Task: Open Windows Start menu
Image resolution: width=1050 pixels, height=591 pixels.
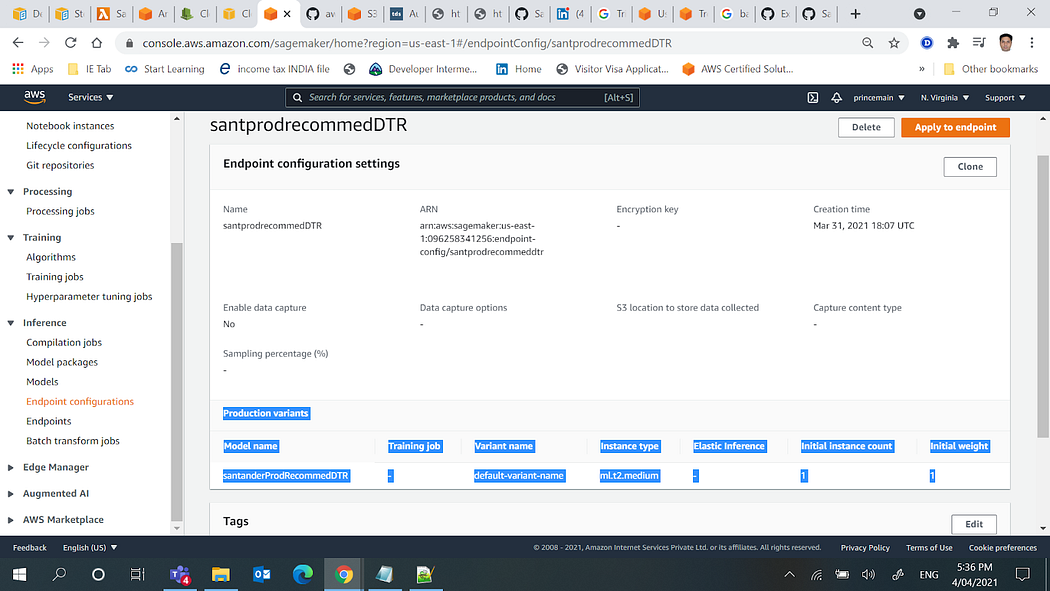Action: point(19,574)
